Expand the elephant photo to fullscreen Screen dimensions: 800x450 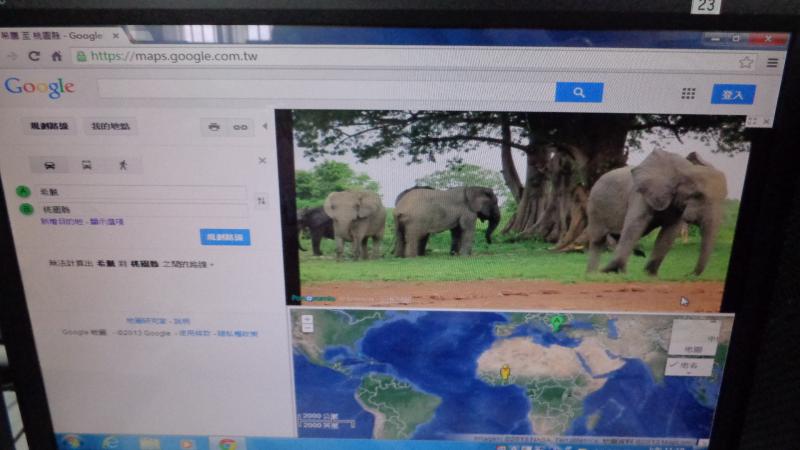[753, 121]
